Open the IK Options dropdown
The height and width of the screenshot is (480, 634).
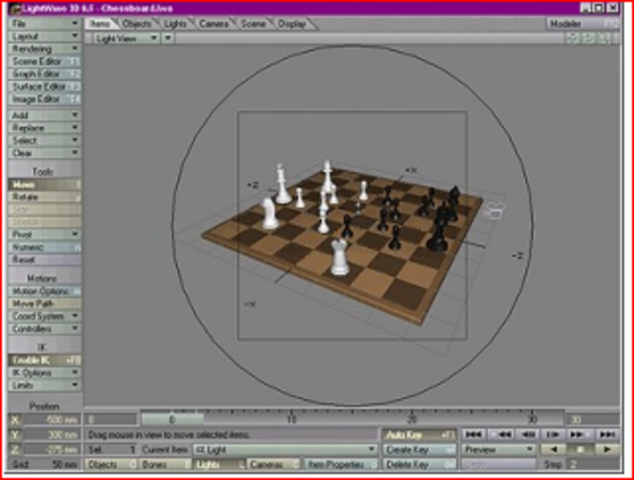pos(44,372)
